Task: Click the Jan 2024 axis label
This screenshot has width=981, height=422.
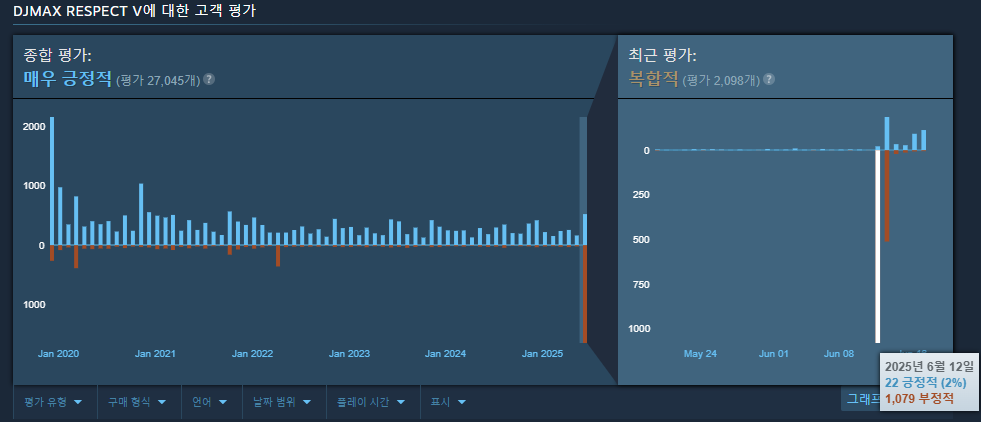Action: click(x=445, y=354)
